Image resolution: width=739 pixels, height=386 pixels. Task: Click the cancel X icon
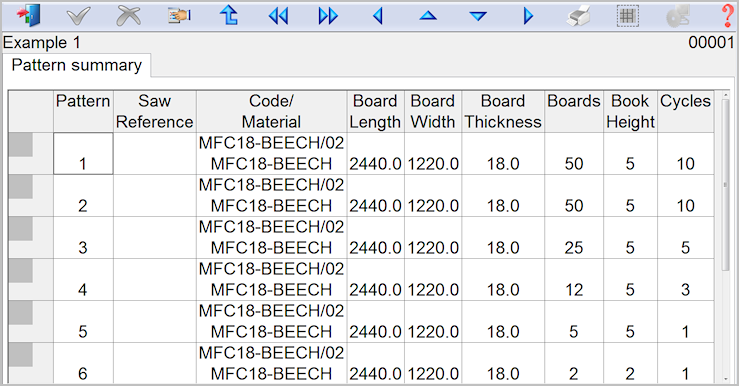(x=129, y=16)
